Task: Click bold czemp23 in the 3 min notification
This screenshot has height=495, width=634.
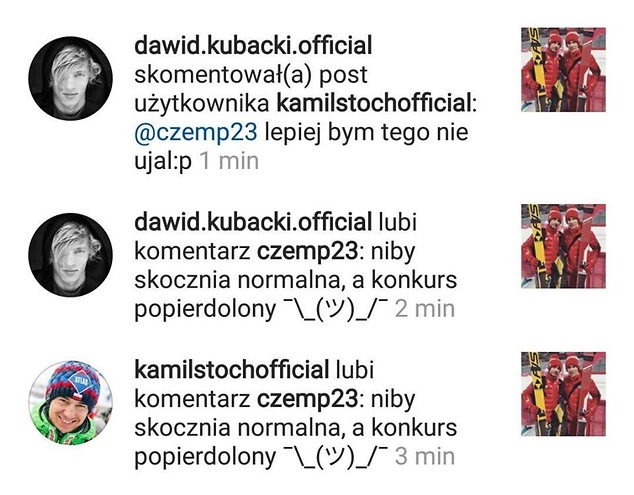Action: [x=307, y=400]
